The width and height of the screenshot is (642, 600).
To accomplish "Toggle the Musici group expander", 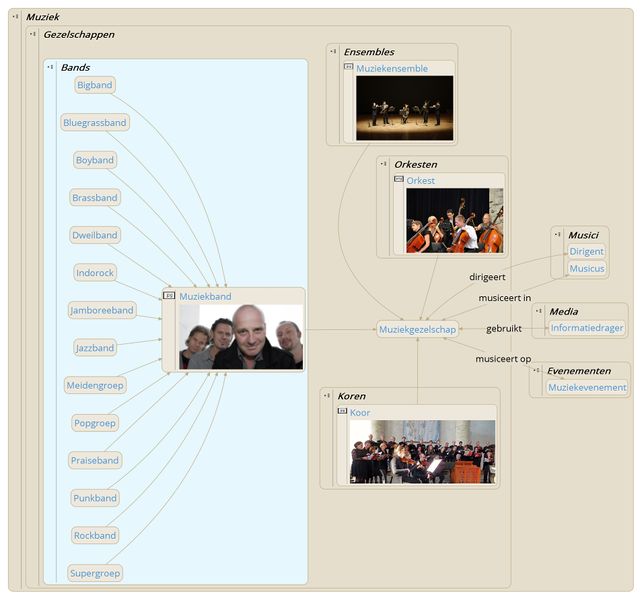I will [x=558, y=234].
